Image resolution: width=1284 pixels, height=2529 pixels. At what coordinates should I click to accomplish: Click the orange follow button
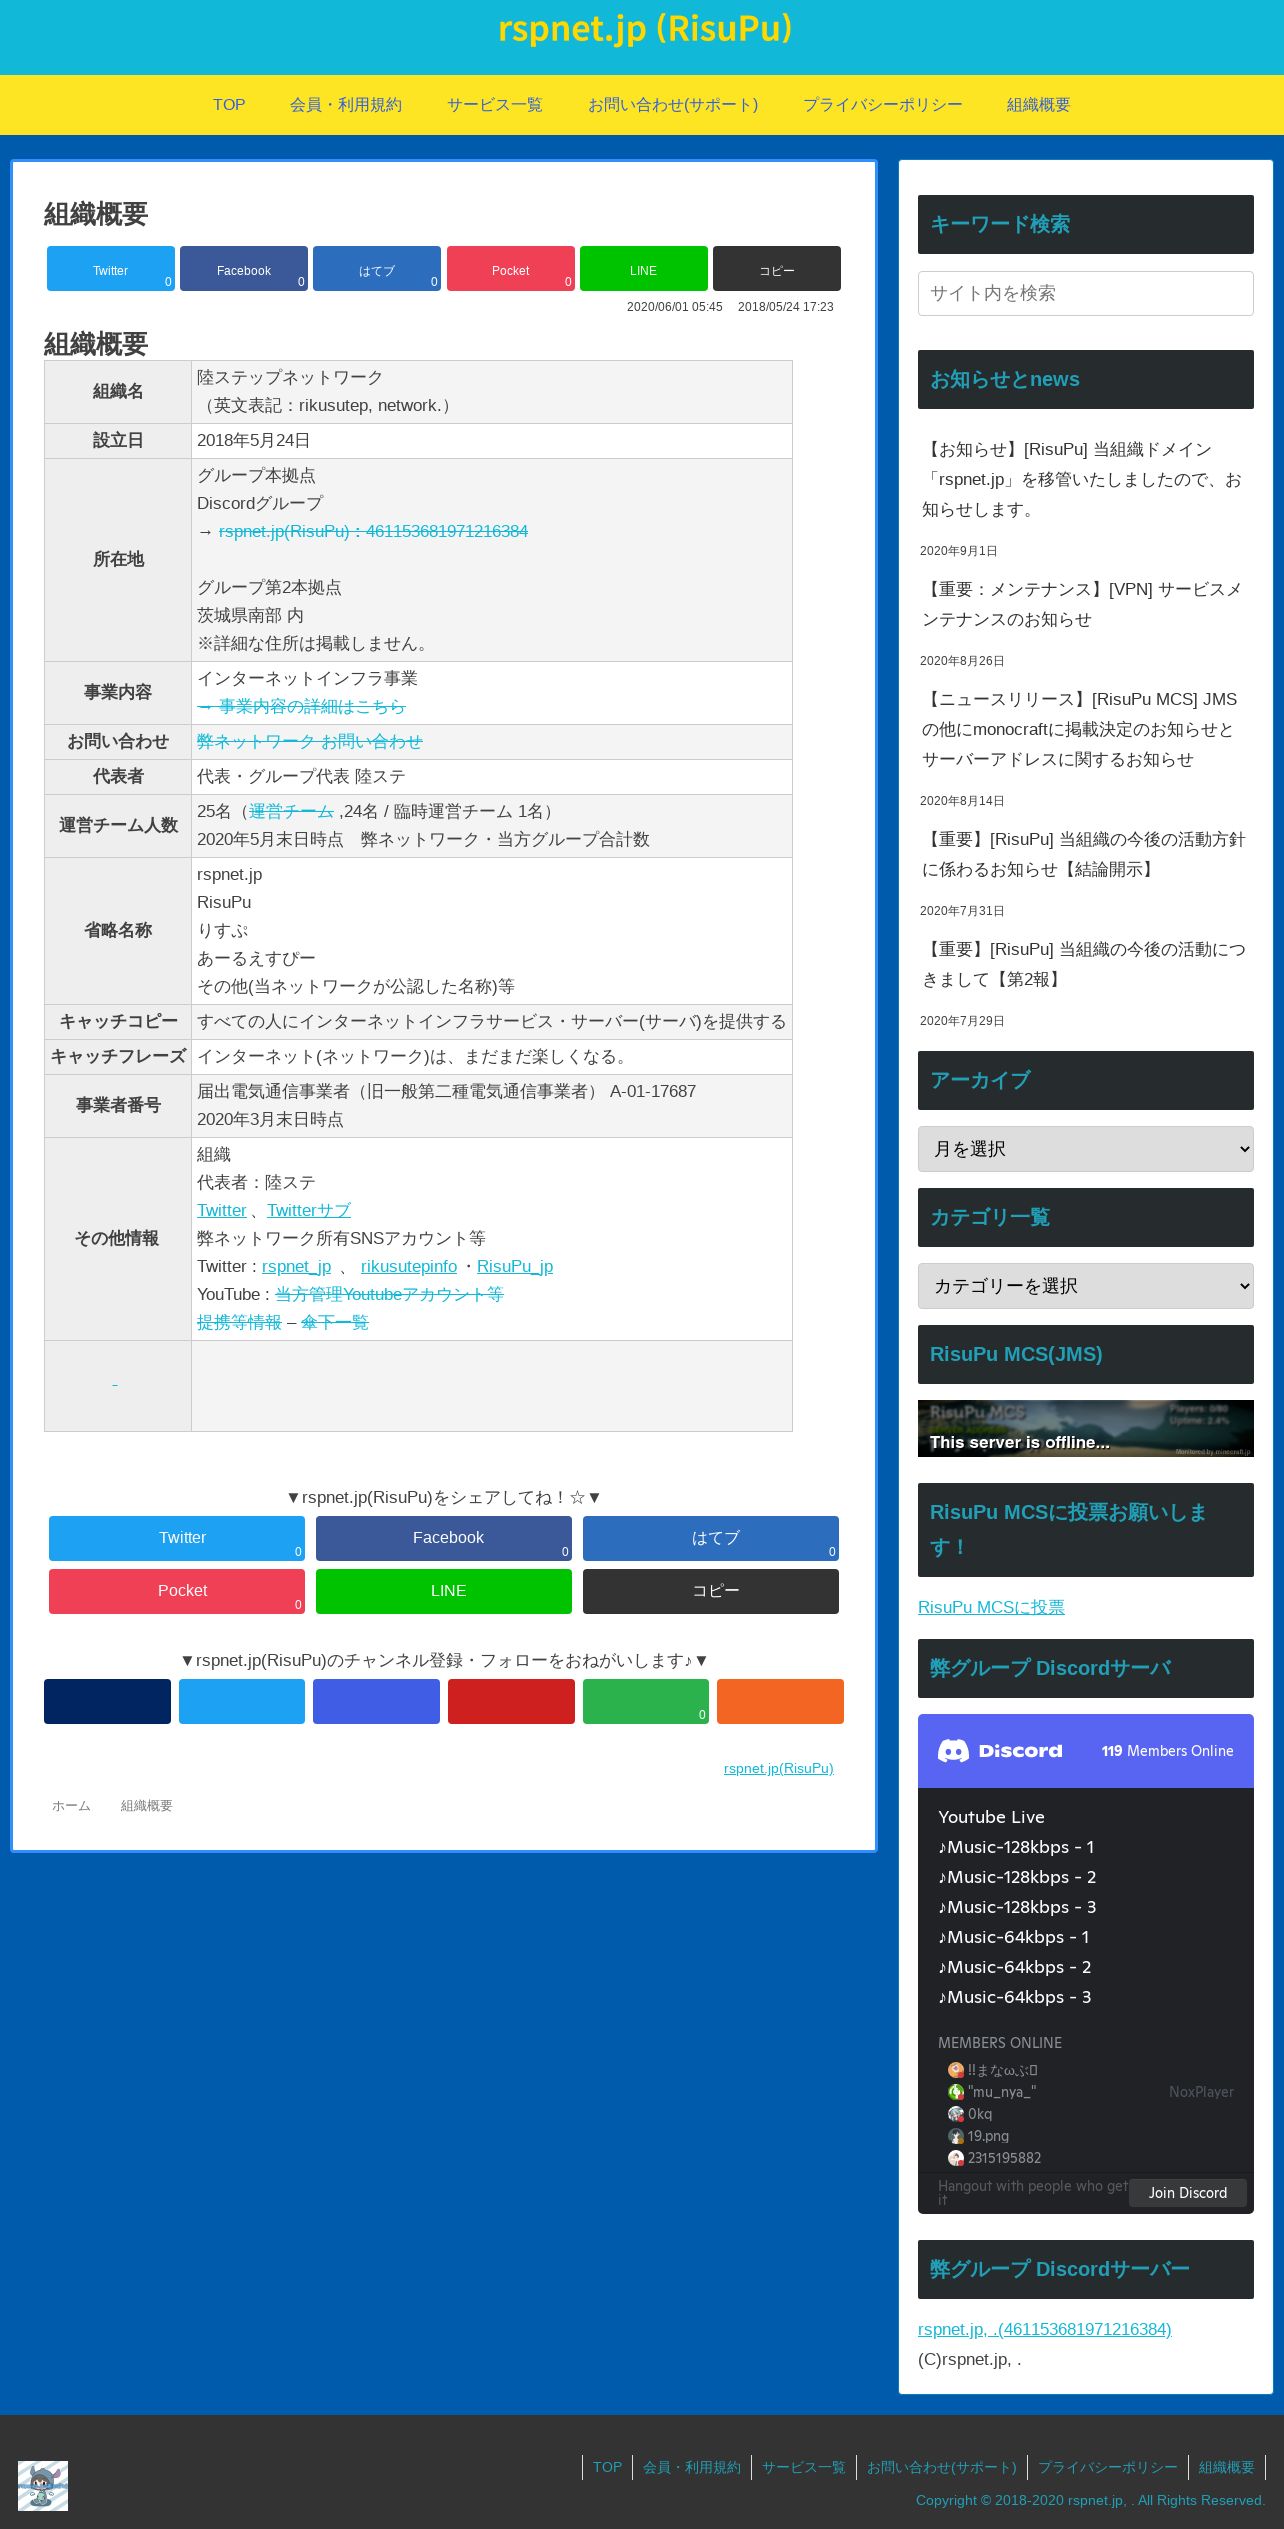(780, 1701)
